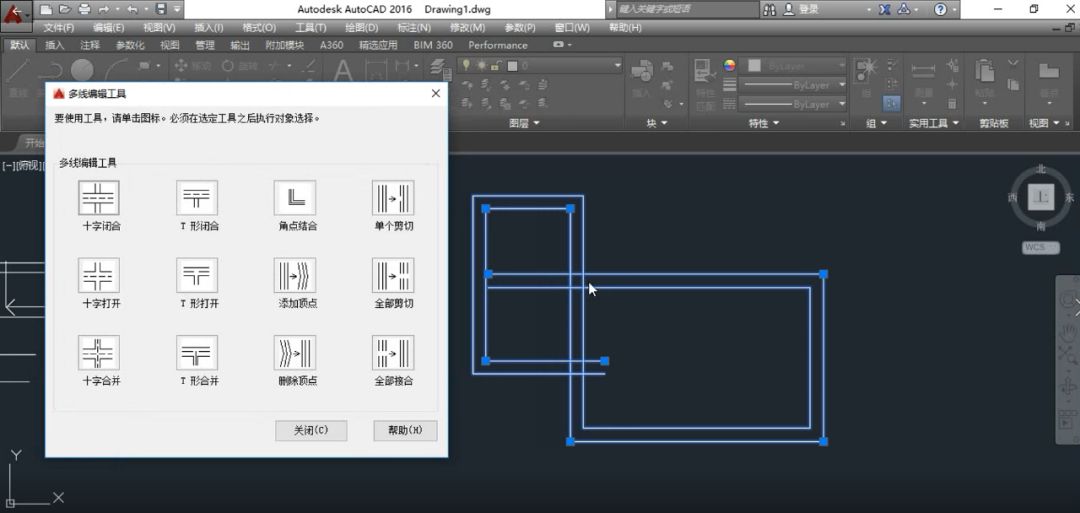Image resolution: width=1080 pixels, height=513 pixels.
Task: Select the 全部剪切 cut all tool
Action: (393, 275)
